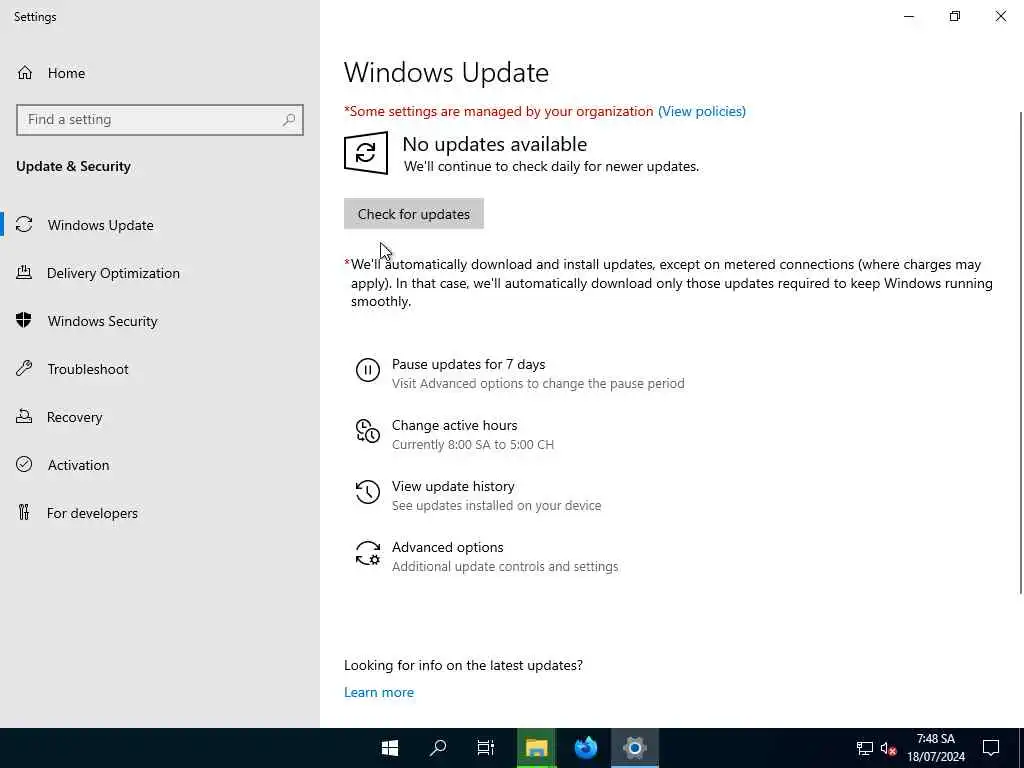Click the Home icon in sidebar

[x=25, y=72]
